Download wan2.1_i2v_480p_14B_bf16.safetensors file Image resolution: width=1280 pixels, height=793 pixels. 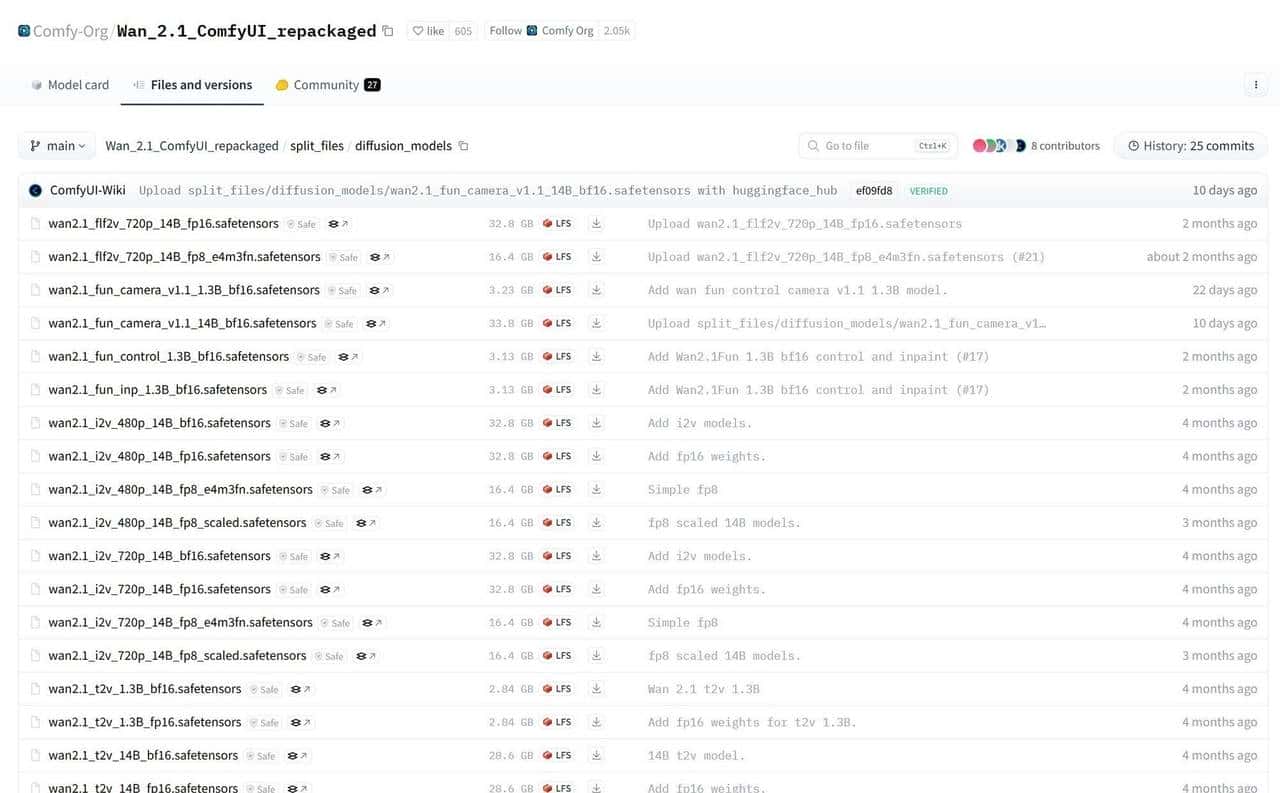597,423
